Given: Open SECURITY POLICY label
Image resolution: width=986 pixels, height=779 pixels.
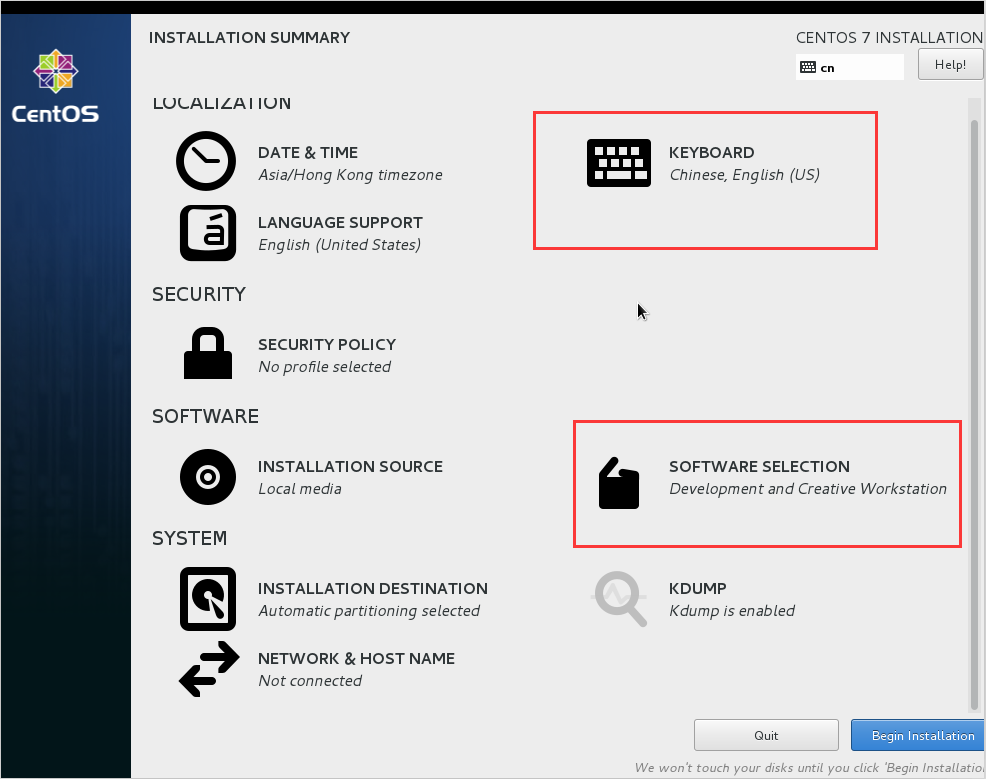Looking at the screenshot, I should click(x=327, y=345).
